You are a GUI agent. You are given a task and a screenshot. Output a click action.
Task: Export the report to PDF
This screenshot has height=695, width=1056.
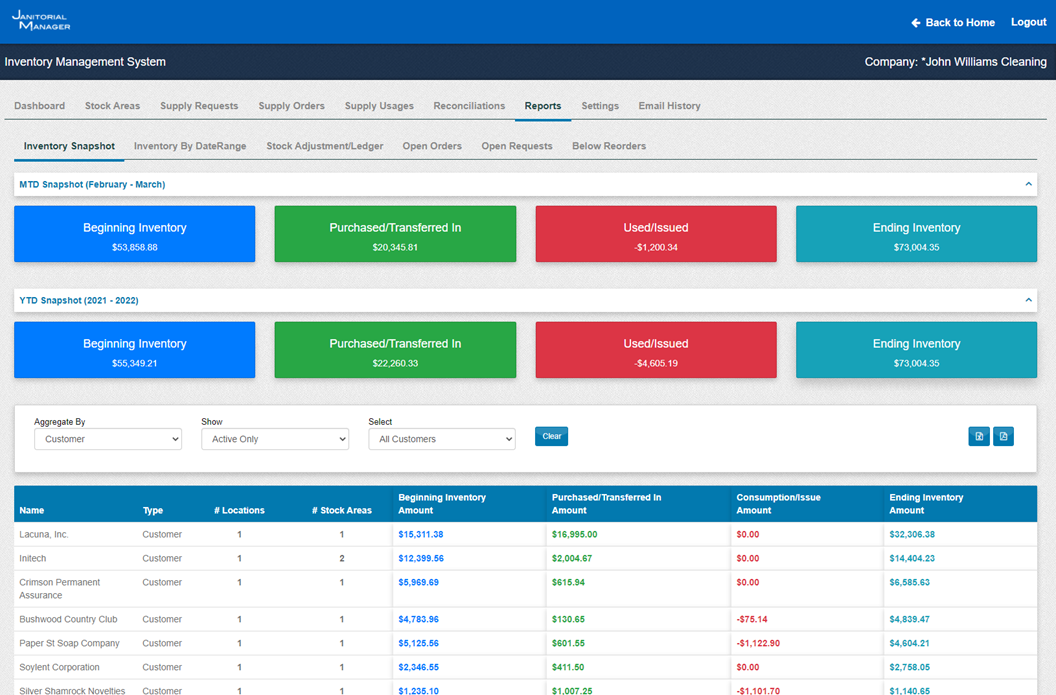pyautogui.click(x=1003, y=436)
